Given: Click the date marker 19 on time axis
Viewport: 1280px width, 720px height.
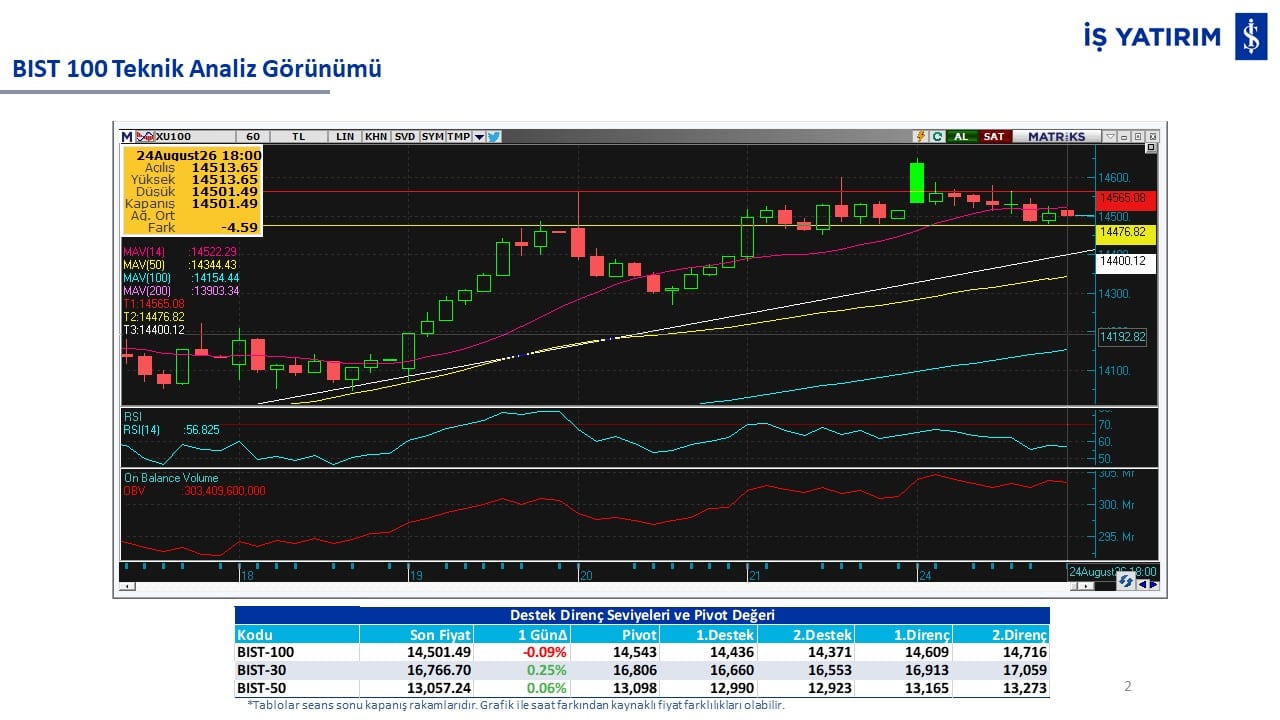Looking at the screenshot, I should click(415, 574).
